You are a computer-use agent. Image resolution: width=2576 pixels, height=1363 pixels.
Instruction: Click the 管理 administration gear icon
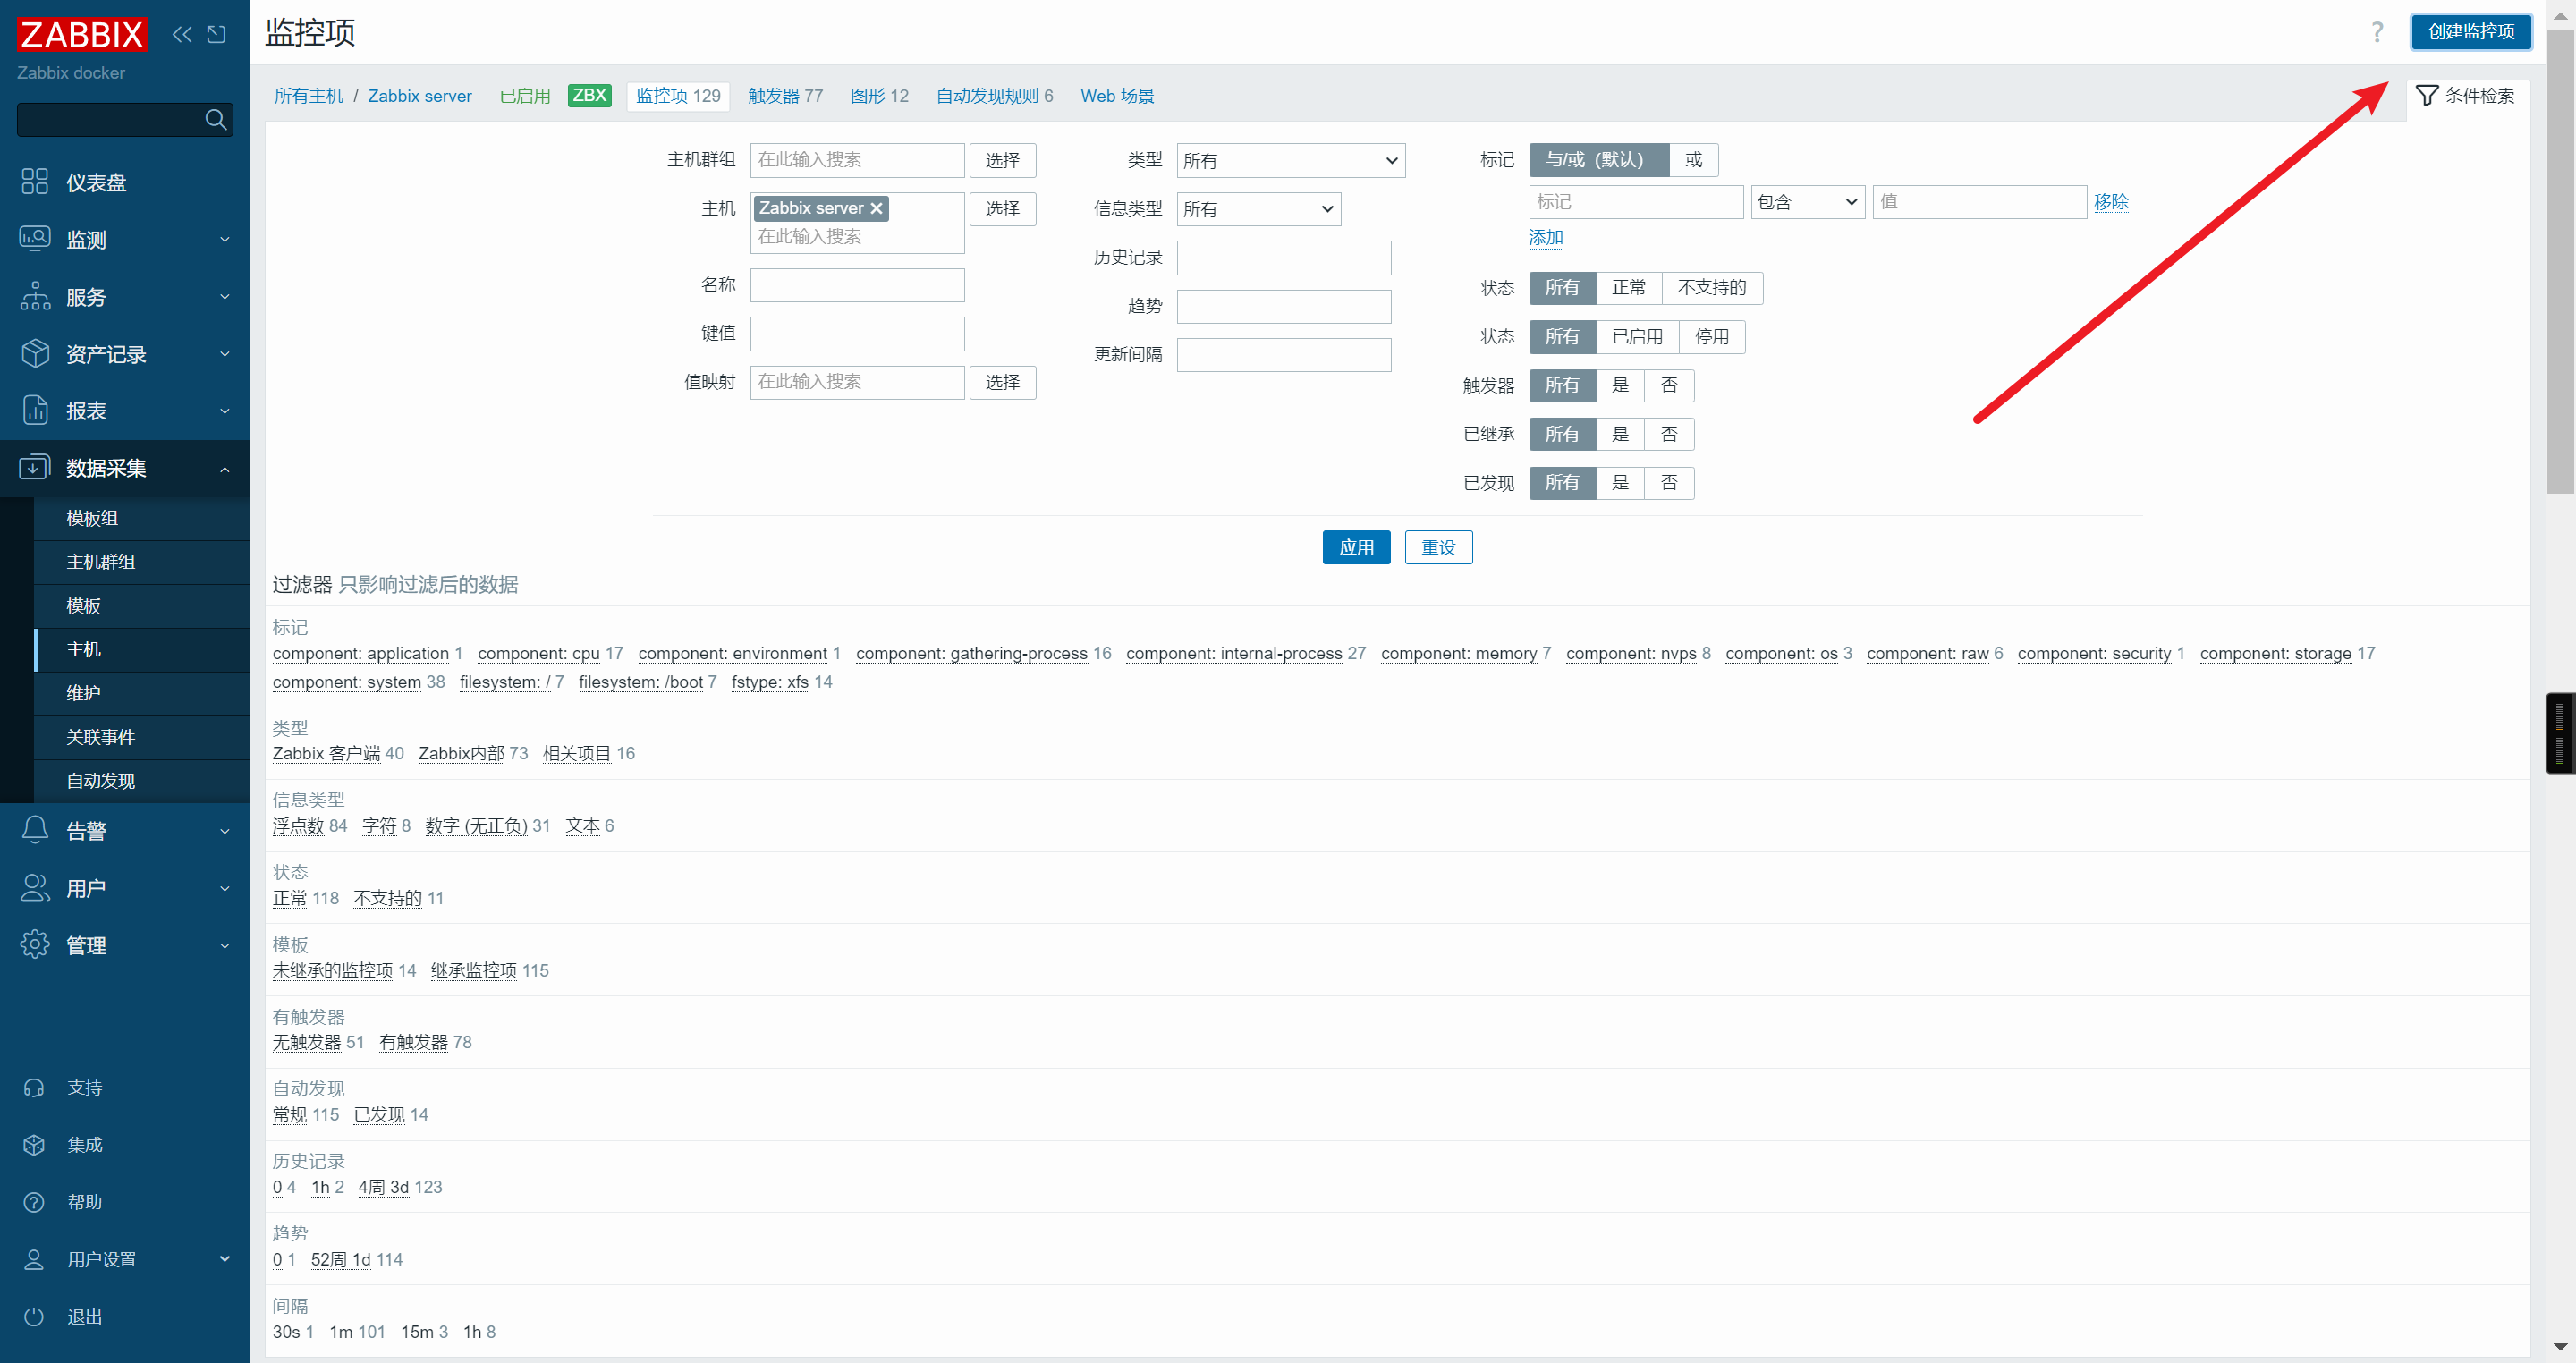pyautogui.click(x=35, y=945)
